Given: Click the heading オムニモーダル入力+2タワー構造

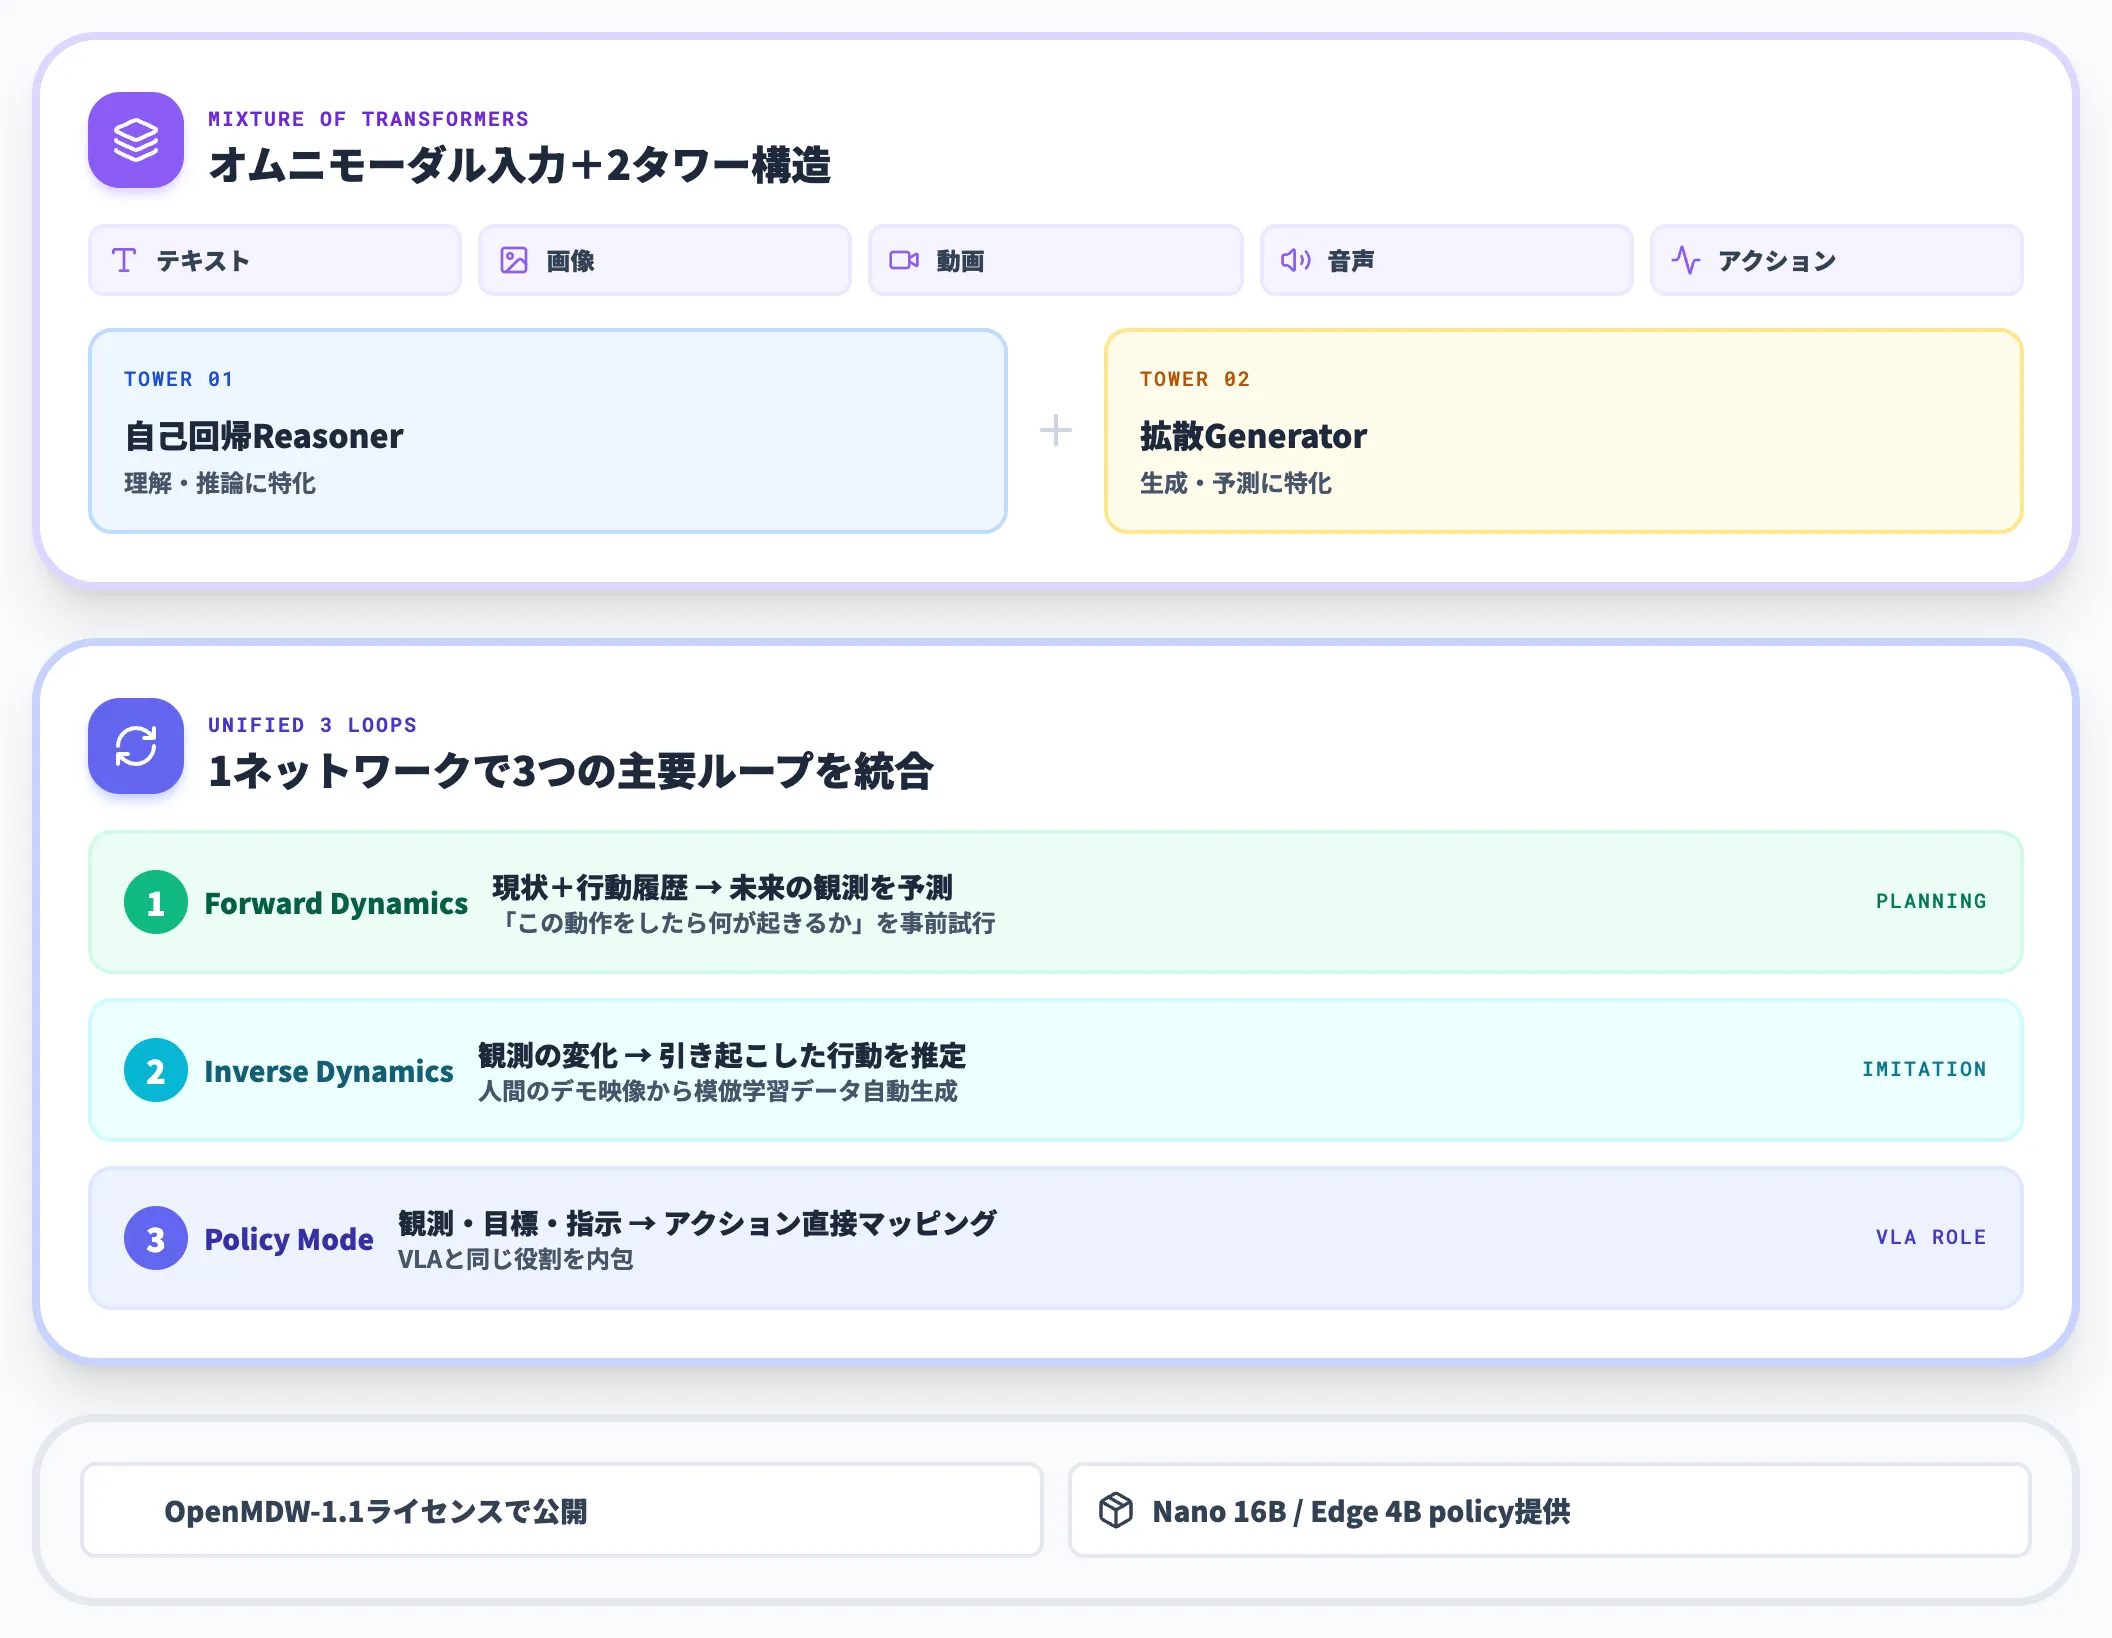Looking at the screenshot, I should [x=519, y=165].
